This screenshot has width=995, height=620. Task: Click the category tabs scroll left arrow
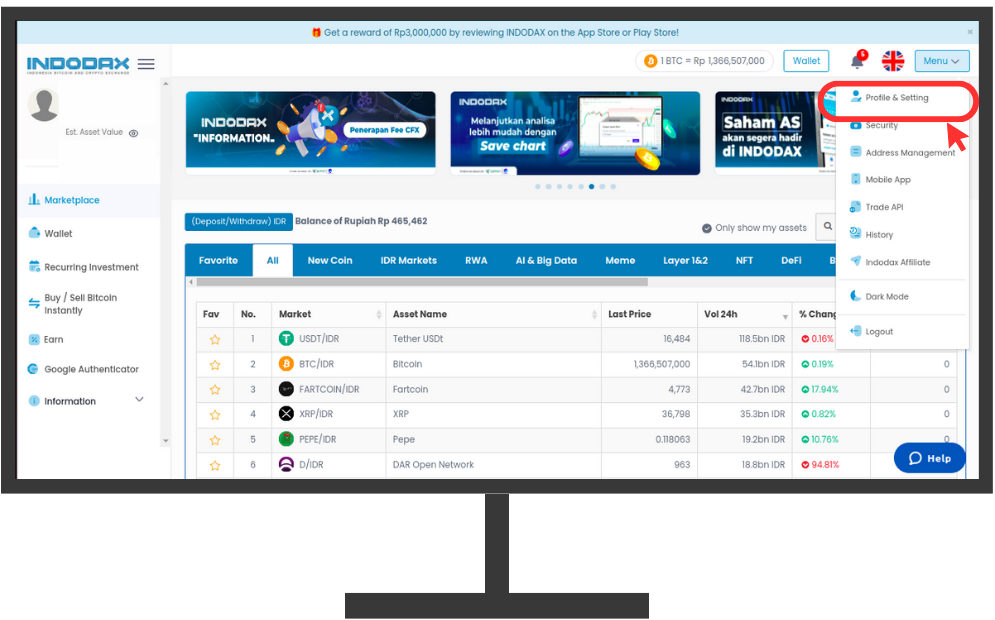coord(191,282)
